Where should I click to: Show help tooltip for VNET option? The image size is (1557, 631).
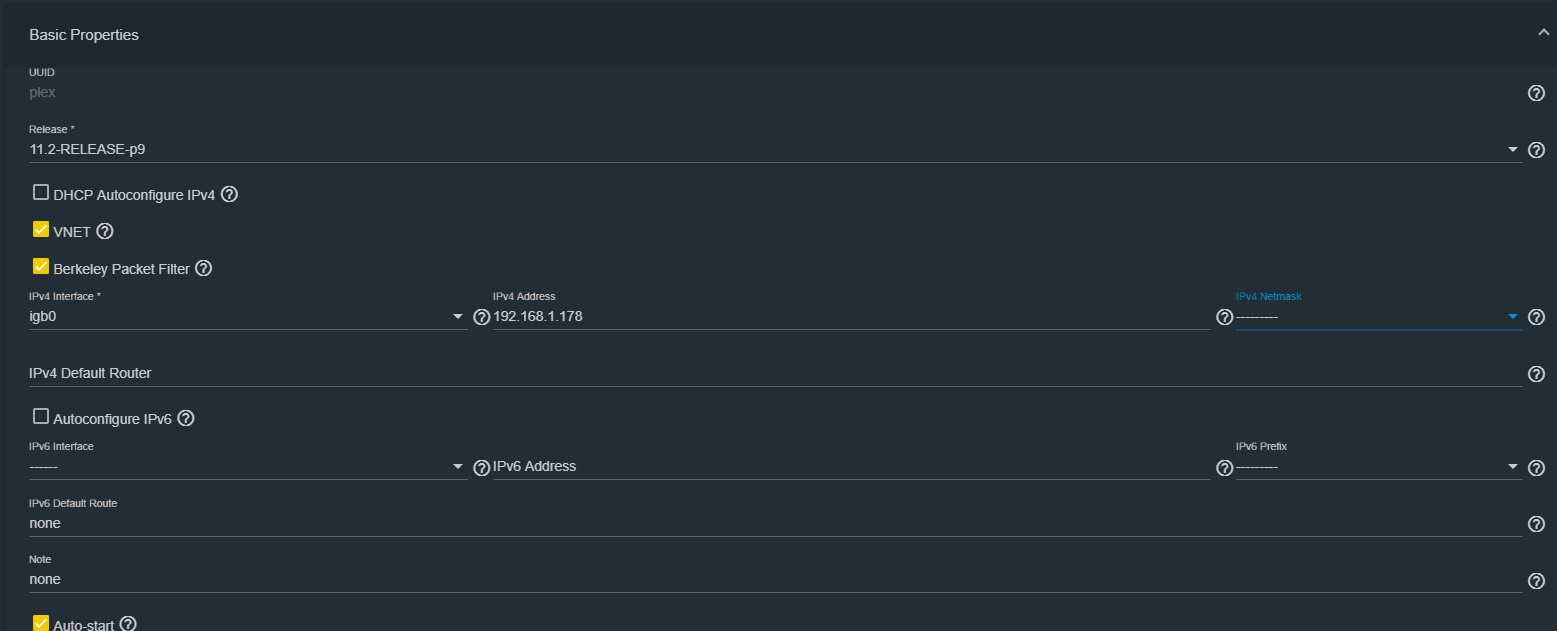point(105,231)
